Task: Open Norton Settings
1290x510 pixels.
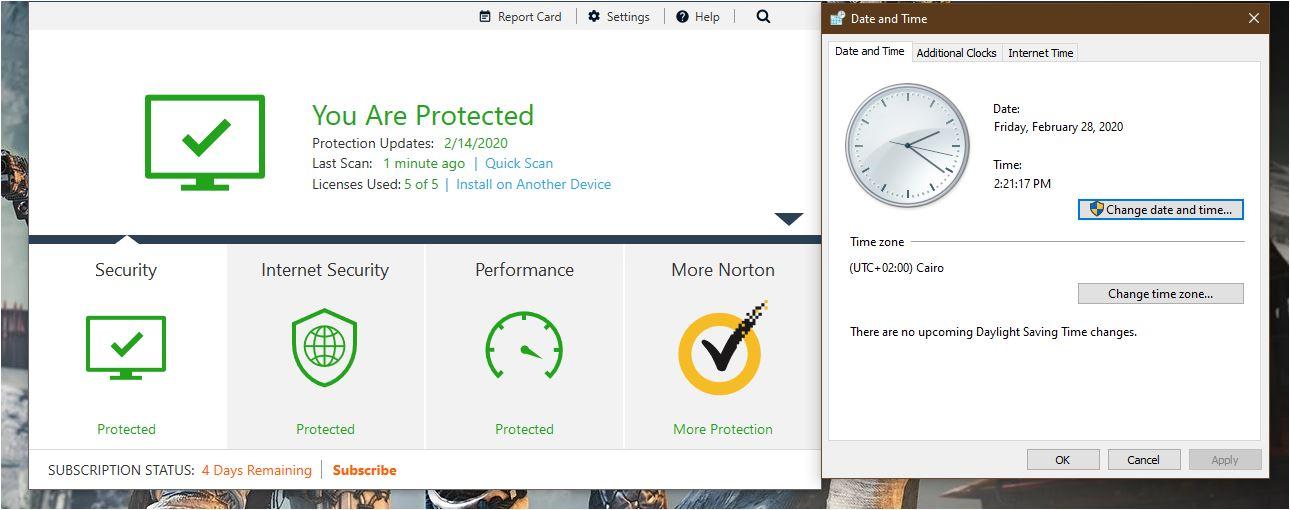Action: click(618, 16)
